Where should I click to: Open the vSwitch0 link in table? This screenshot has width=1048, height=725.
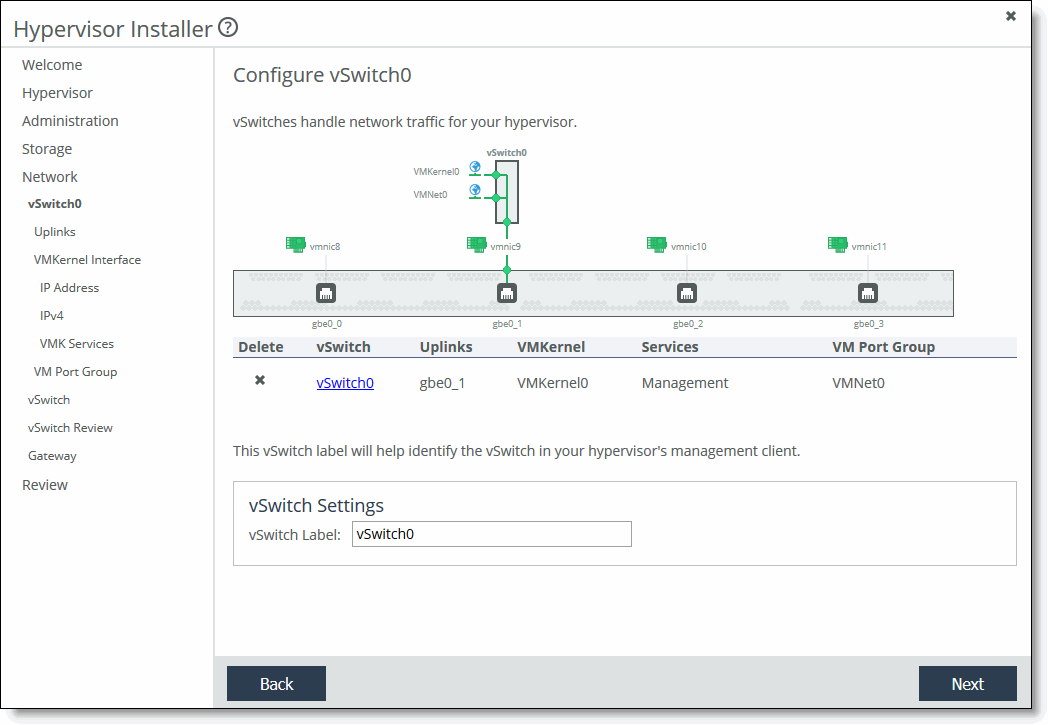(x=345, y=383)
